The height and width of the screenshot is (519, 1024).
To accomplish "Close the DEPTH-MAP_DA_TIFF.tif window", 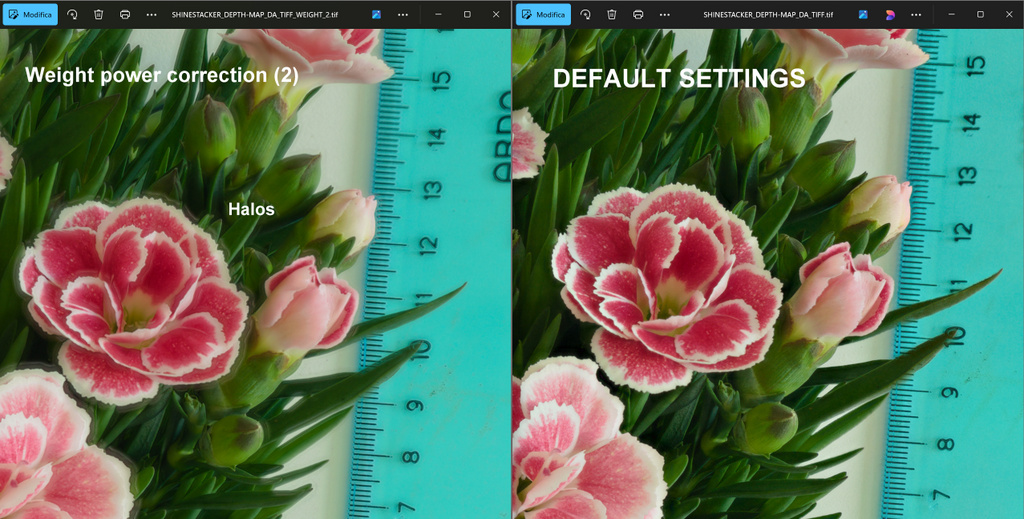I will pos(1009,14).
